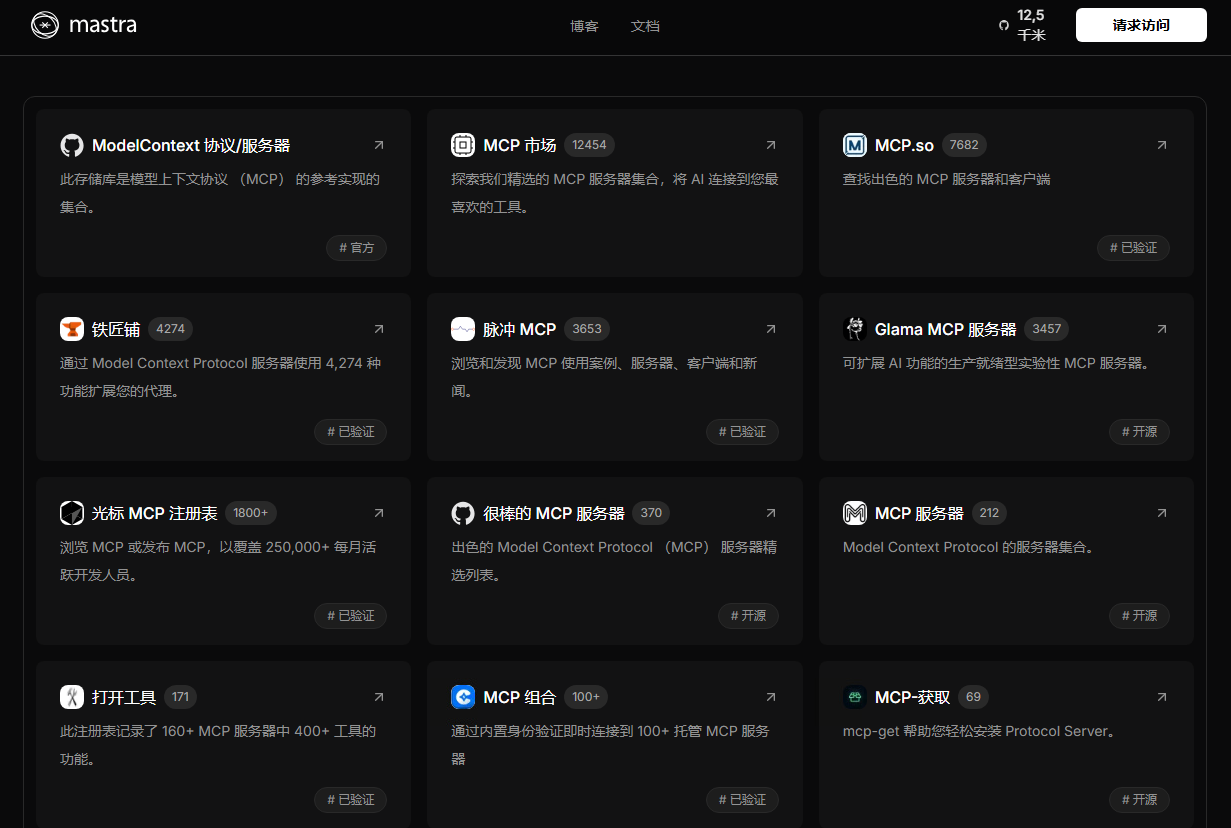Click # 开源 tag on 很棒的 MCP 服务器 card
This screenshot has width=1231, height=828.
pyautogui.click(x=748, y=616)
